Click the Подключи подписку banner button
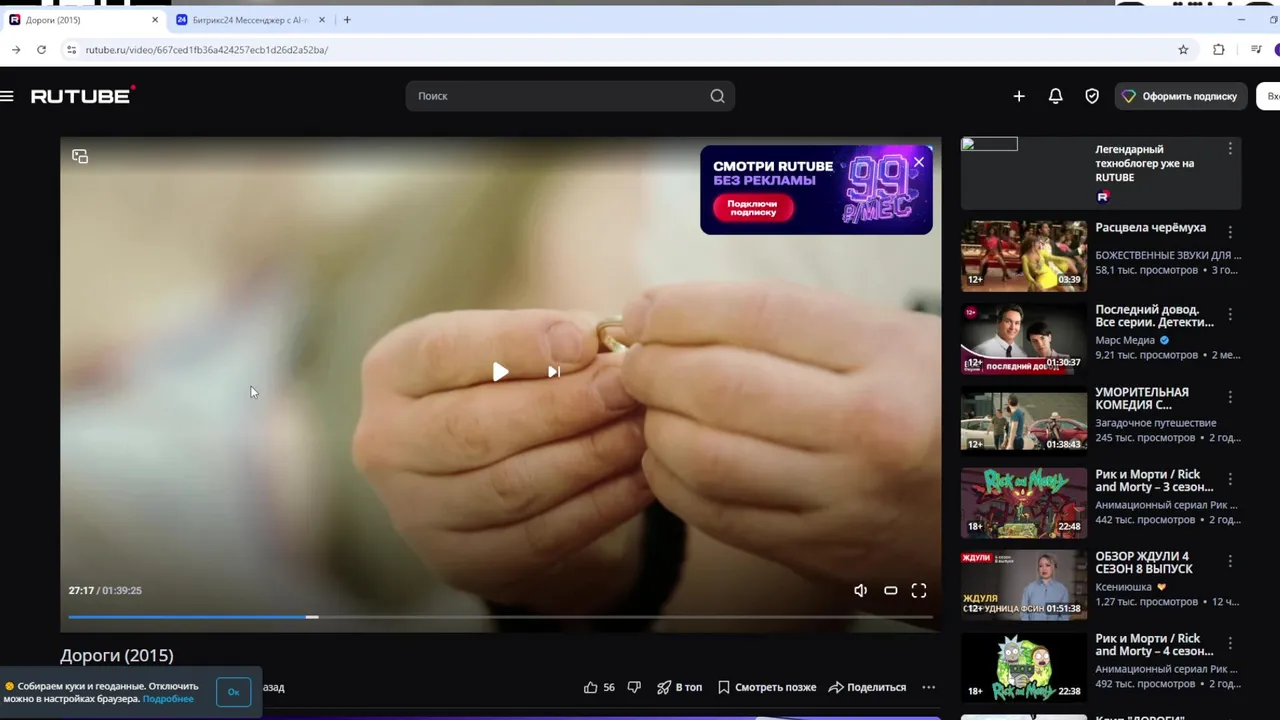Image resolution: width=1280 pixels, height=720 pixels. pos(752,207)
